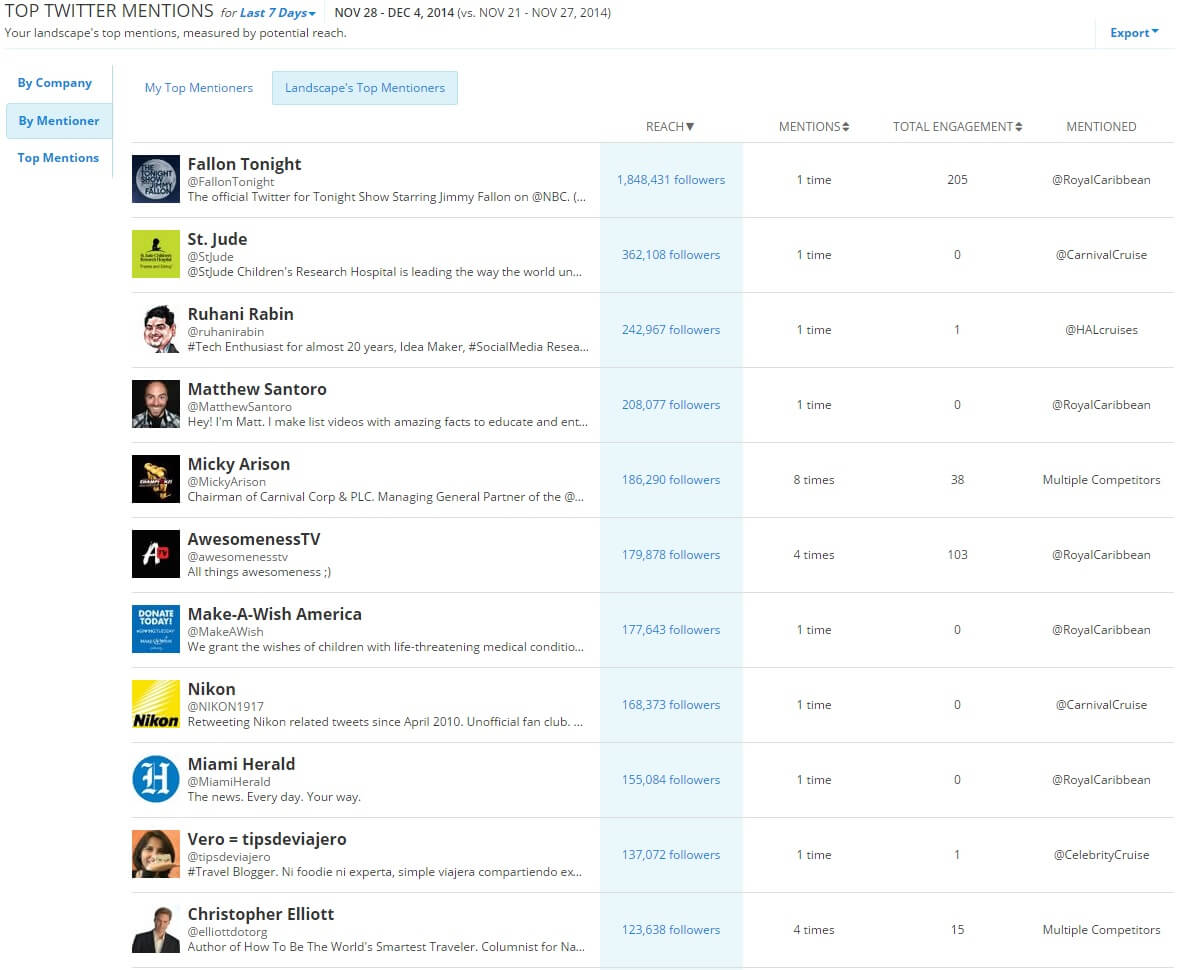Open the Vero = tipsdeviajero name link
Viewport: 1186px width, 970px height.
click(267, 838)
